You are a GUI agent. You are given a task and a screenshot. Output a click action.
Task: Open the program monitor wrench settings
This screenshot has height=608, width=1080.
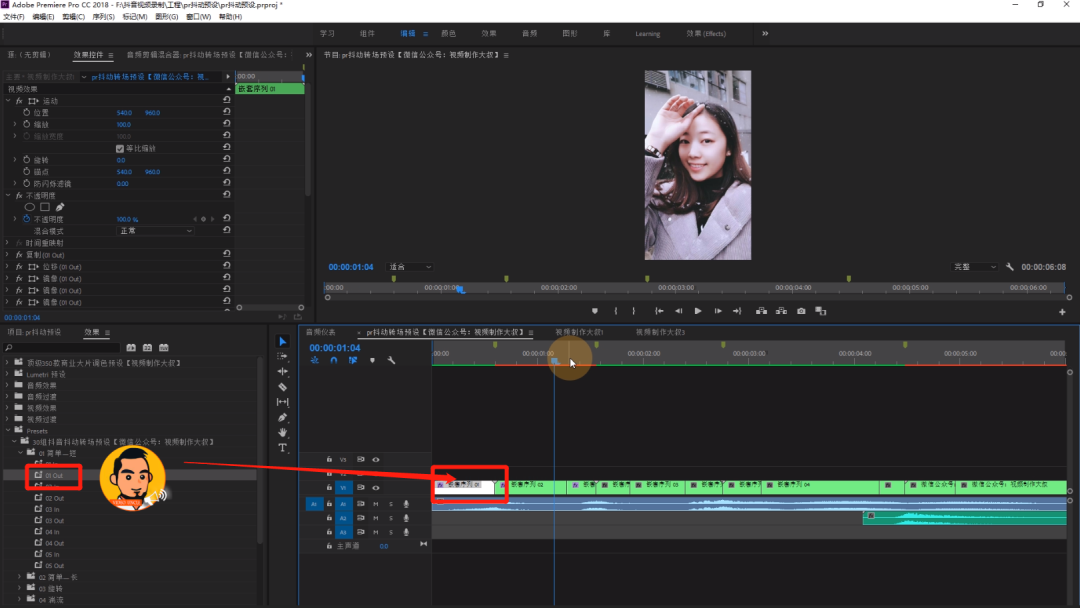pos(1010,267)
